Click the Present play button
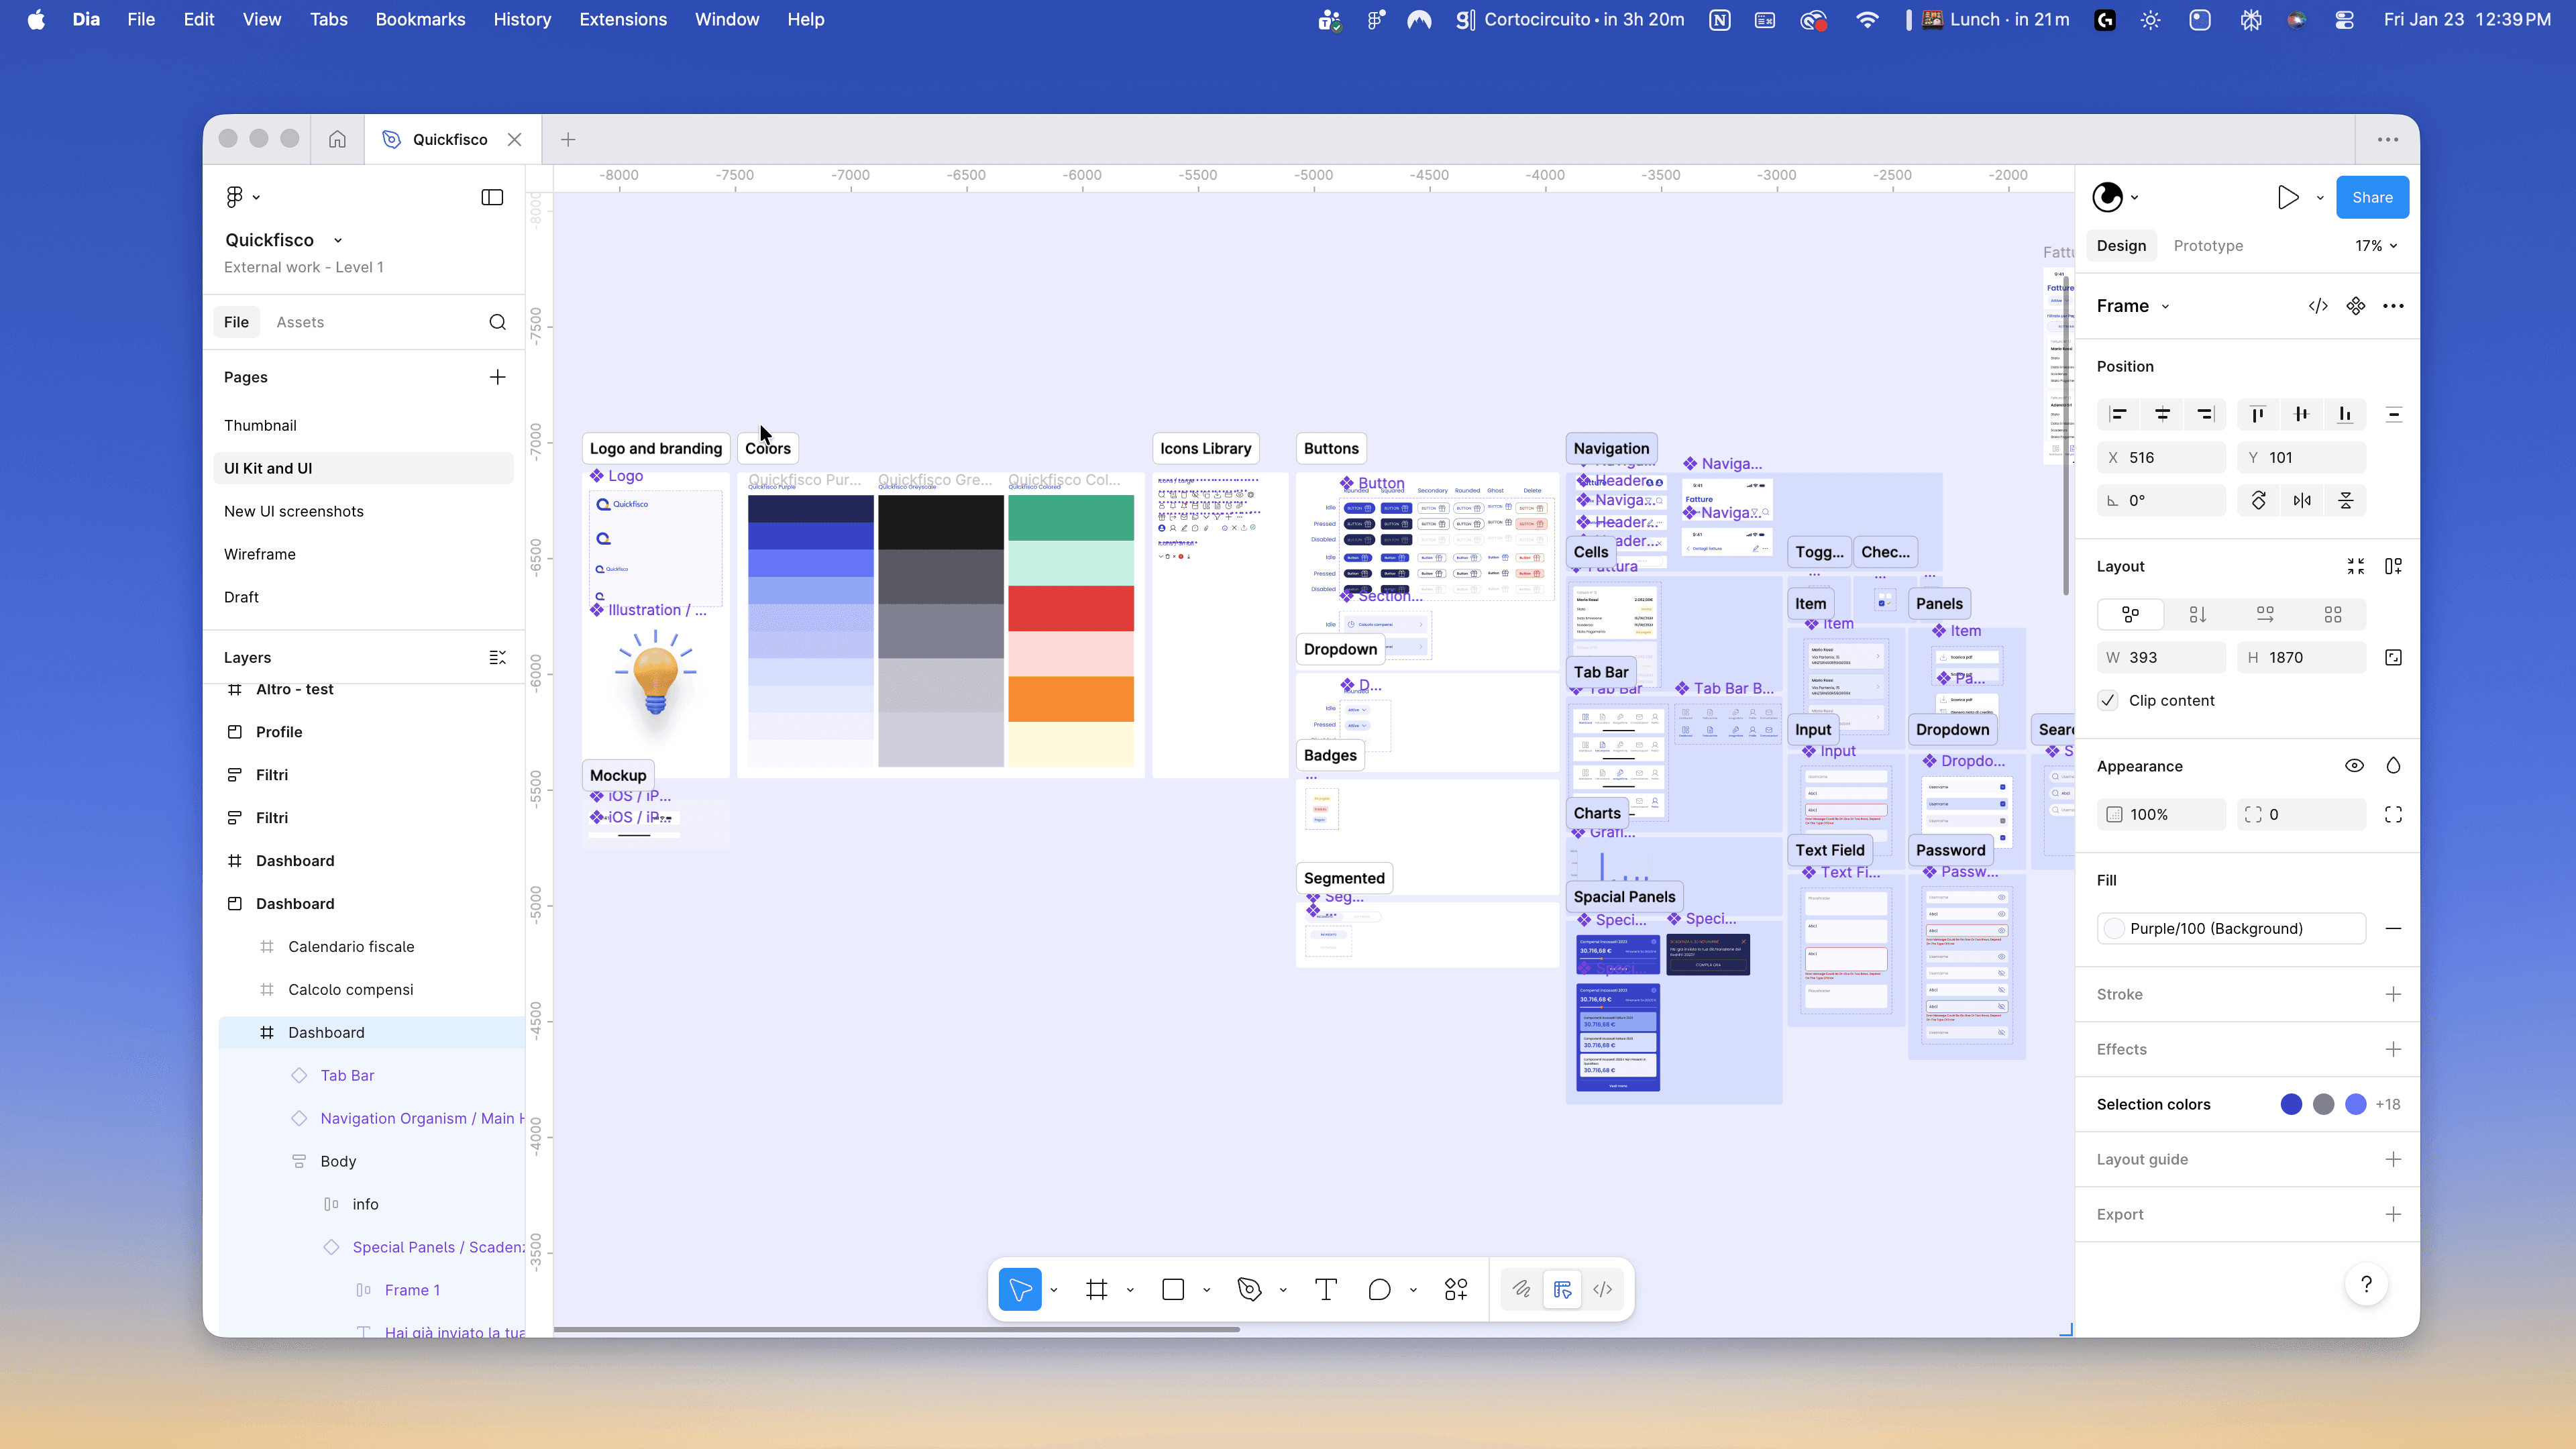Viewport: 2576px width, 1449px height. [2287, 197]
